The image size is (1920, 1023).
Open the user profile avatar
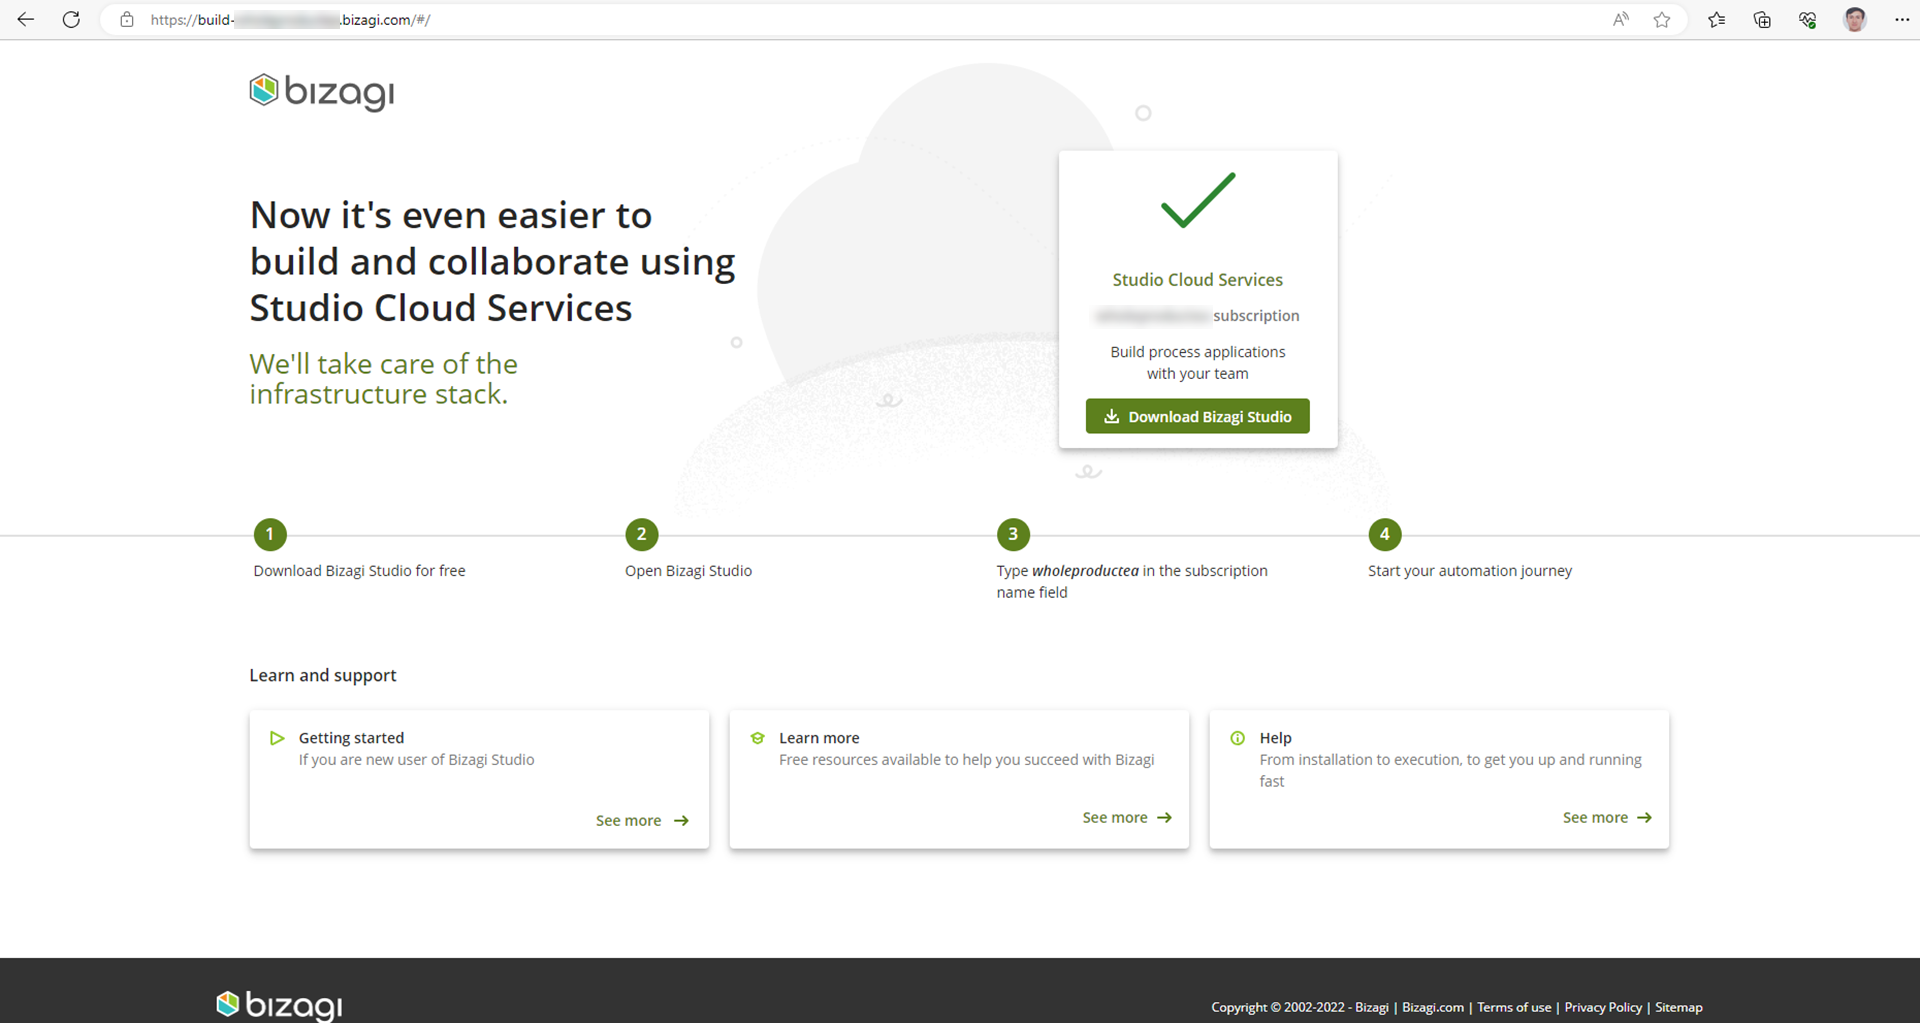pos(1855,20)
